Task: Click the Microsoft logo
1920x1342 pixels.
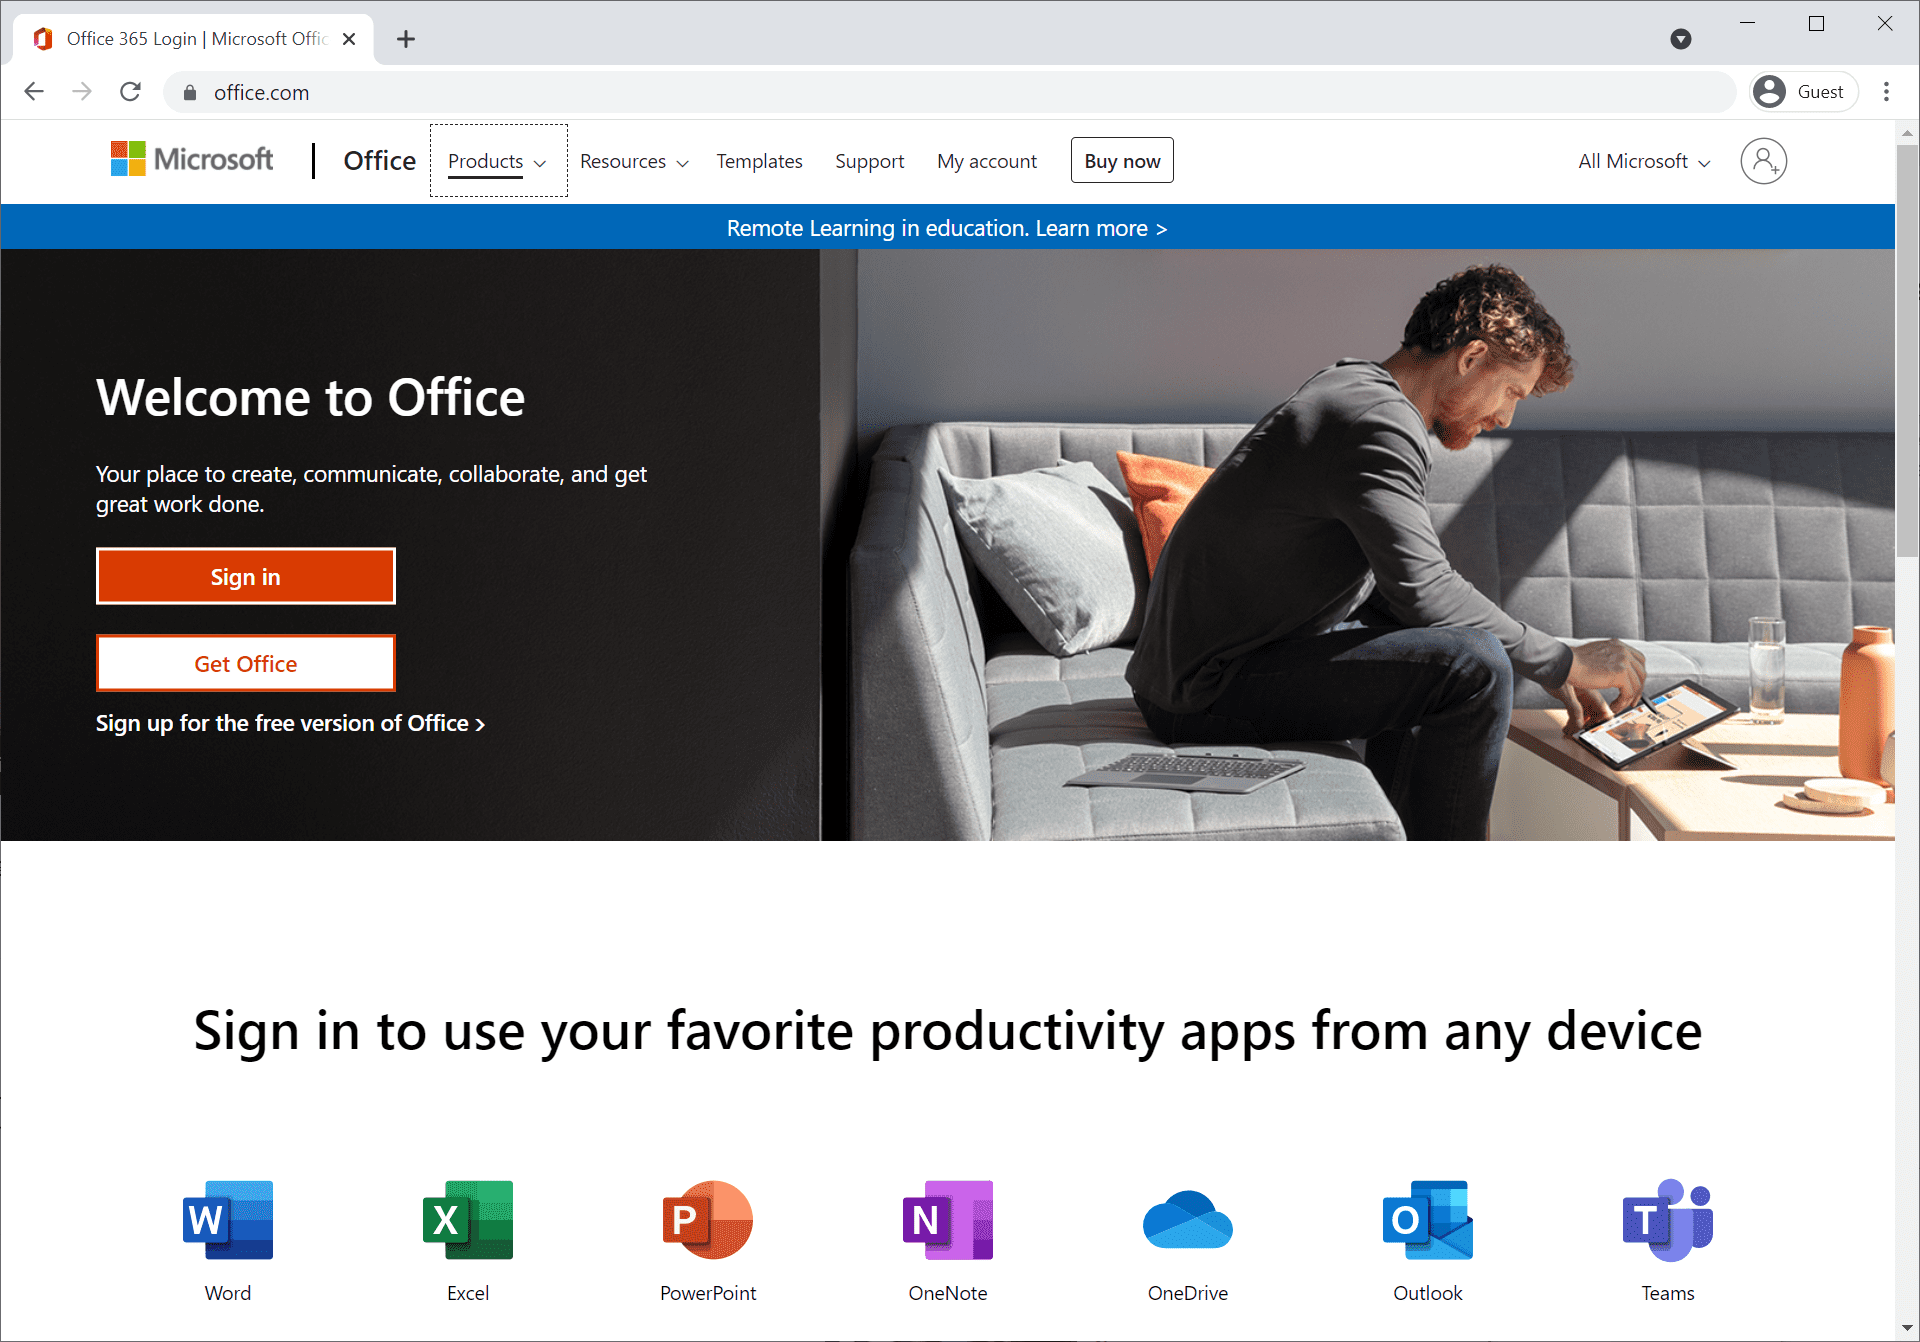Action: [x=191, y=159]
